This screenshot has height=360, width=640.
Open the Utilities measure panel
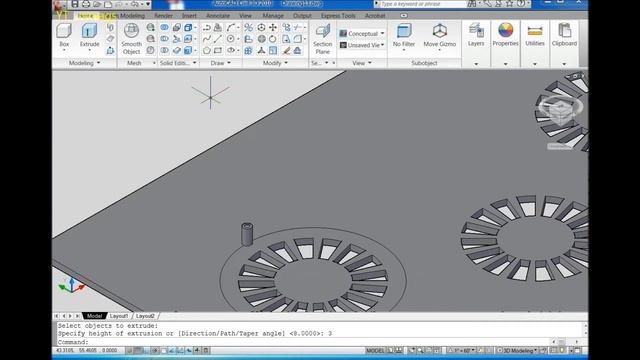(x=535, y=35)
